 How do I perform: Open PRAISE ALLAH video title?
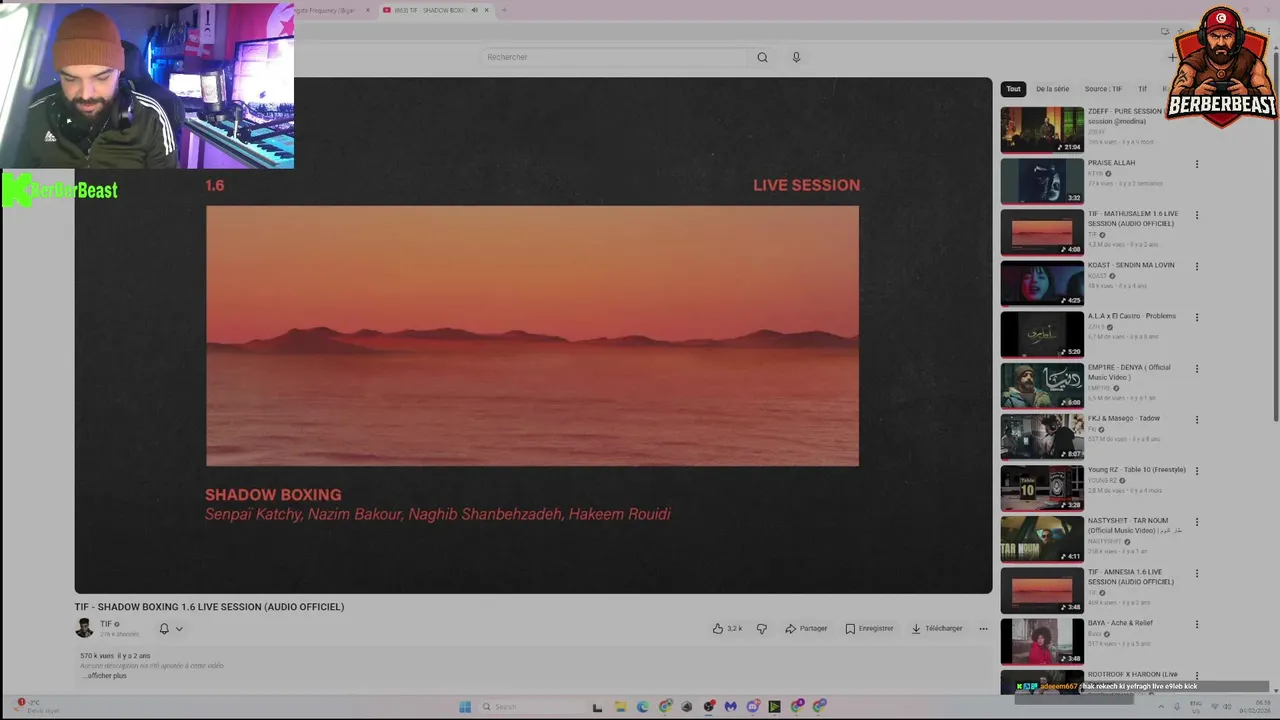click(1111, 163)
